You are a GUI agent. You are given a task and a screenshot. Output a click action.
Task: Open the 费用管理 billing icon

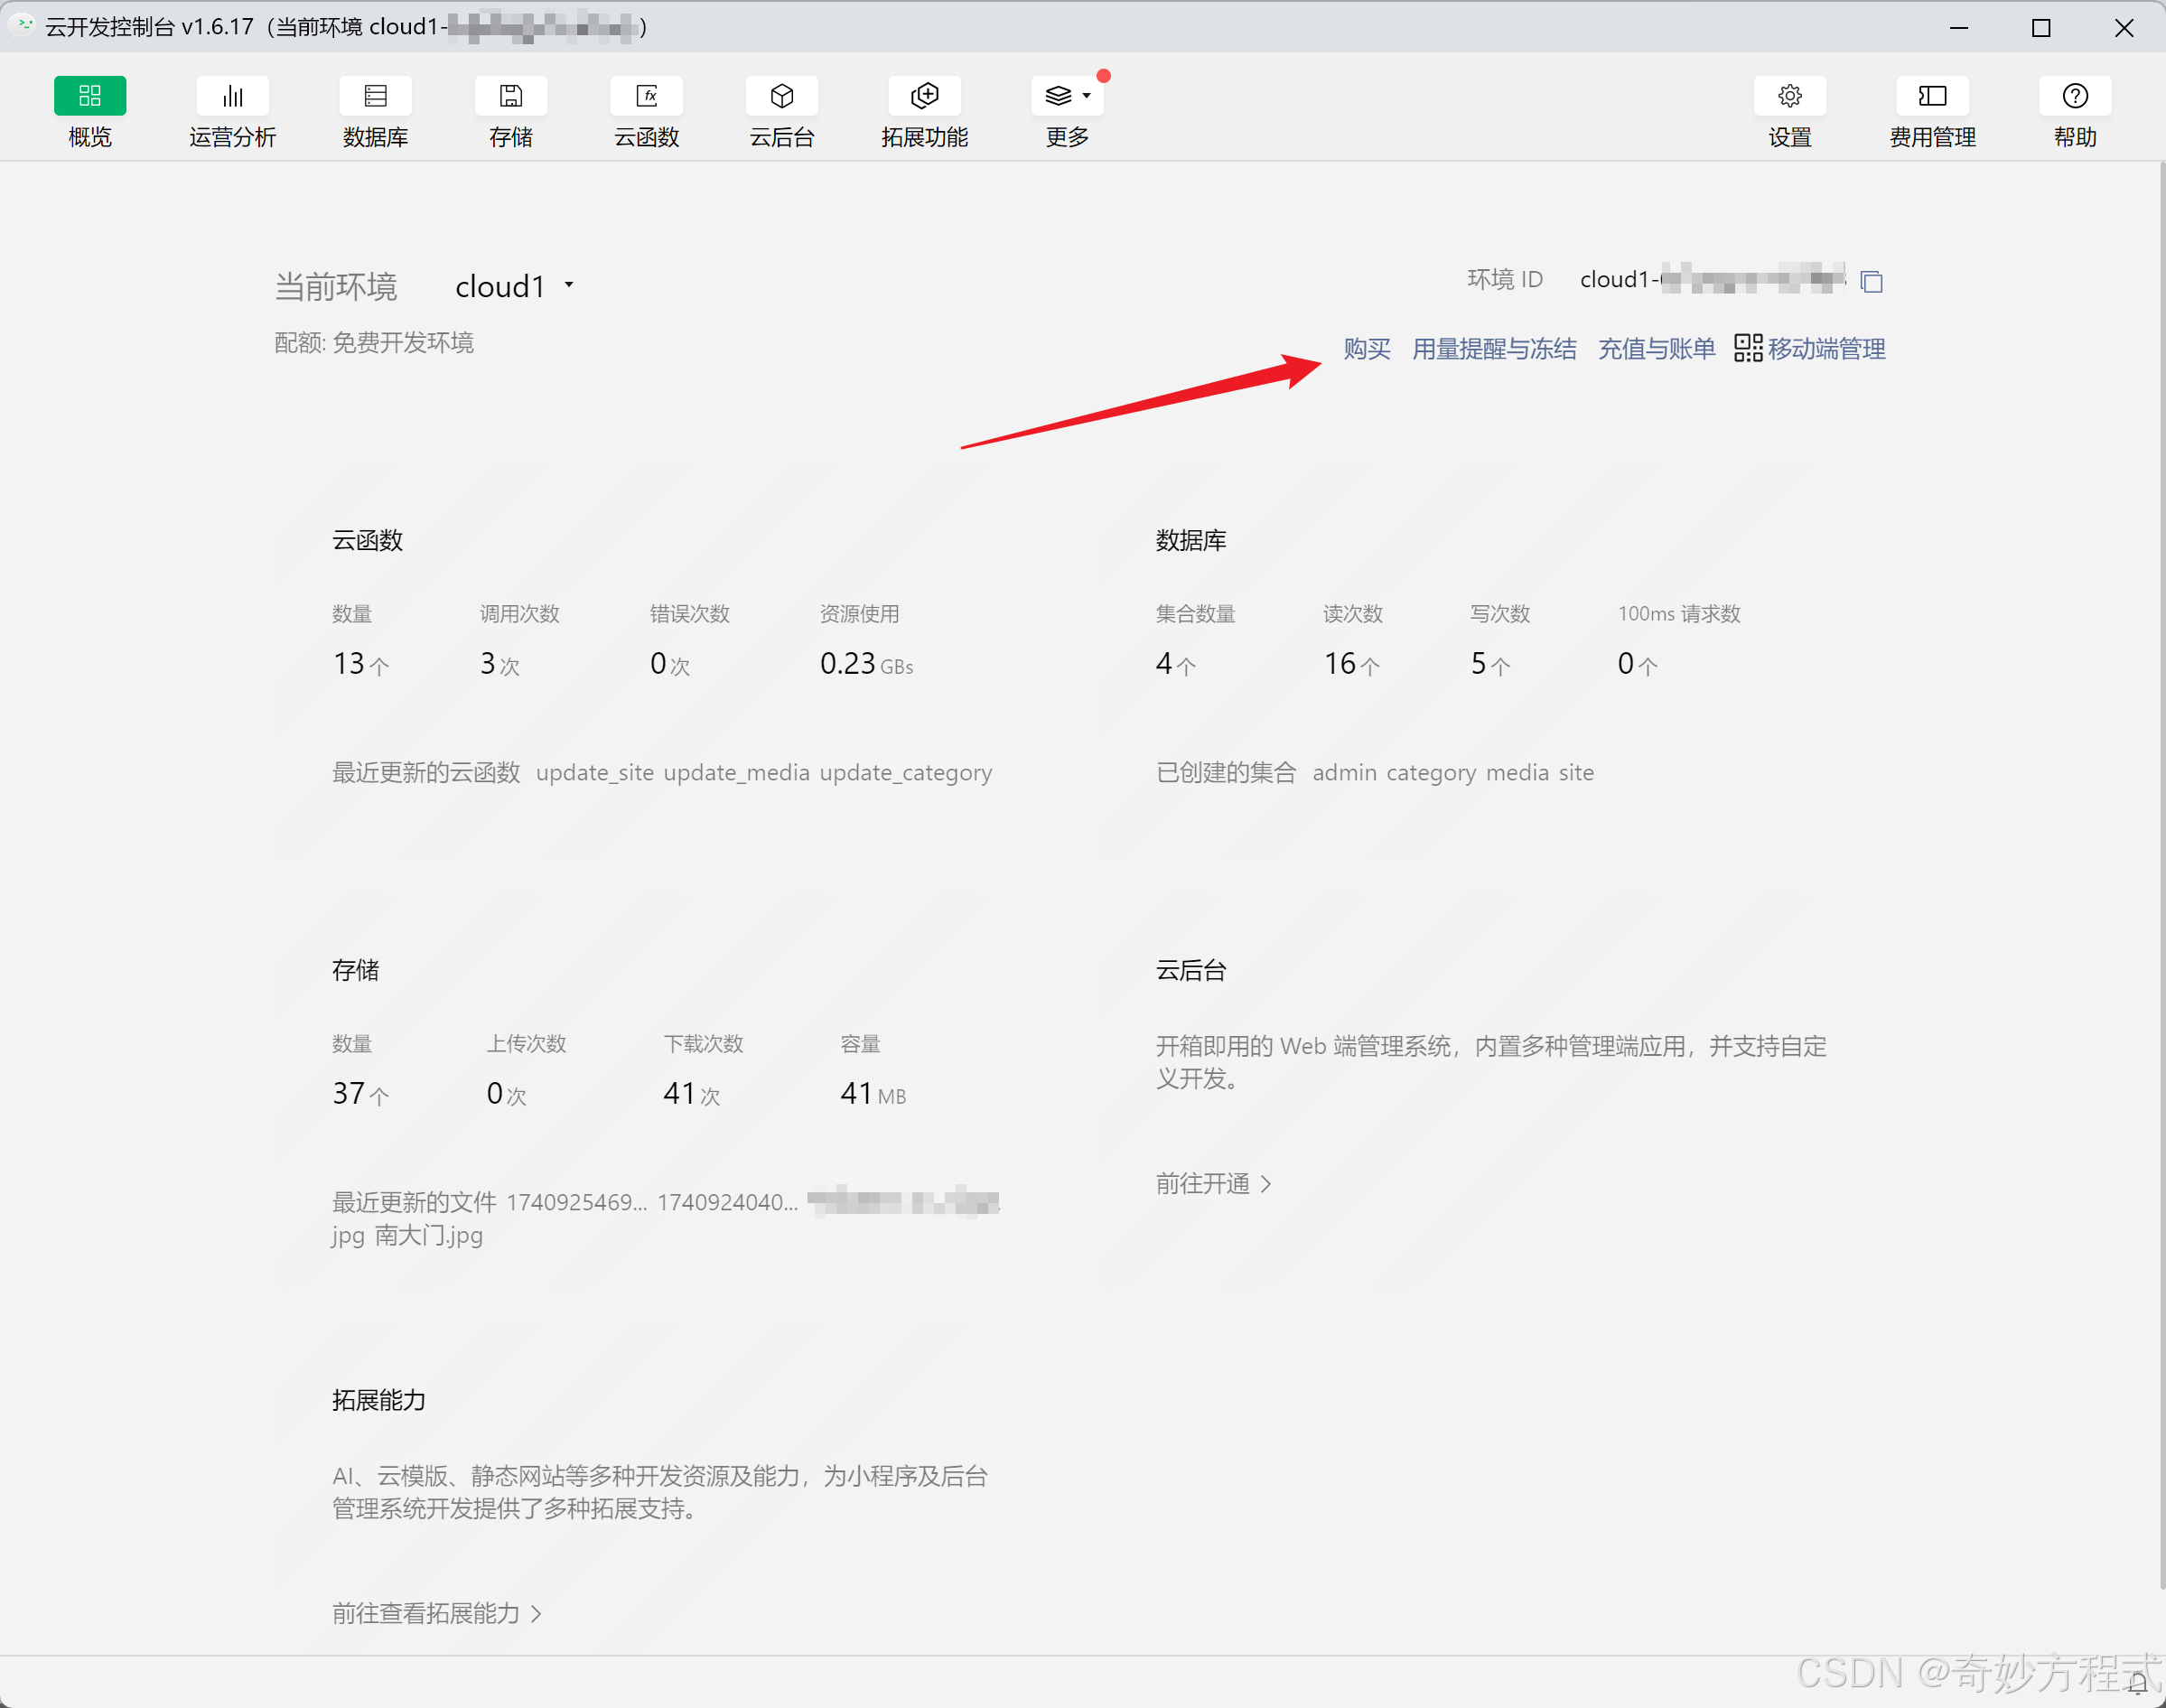[x=1931, y=97]
